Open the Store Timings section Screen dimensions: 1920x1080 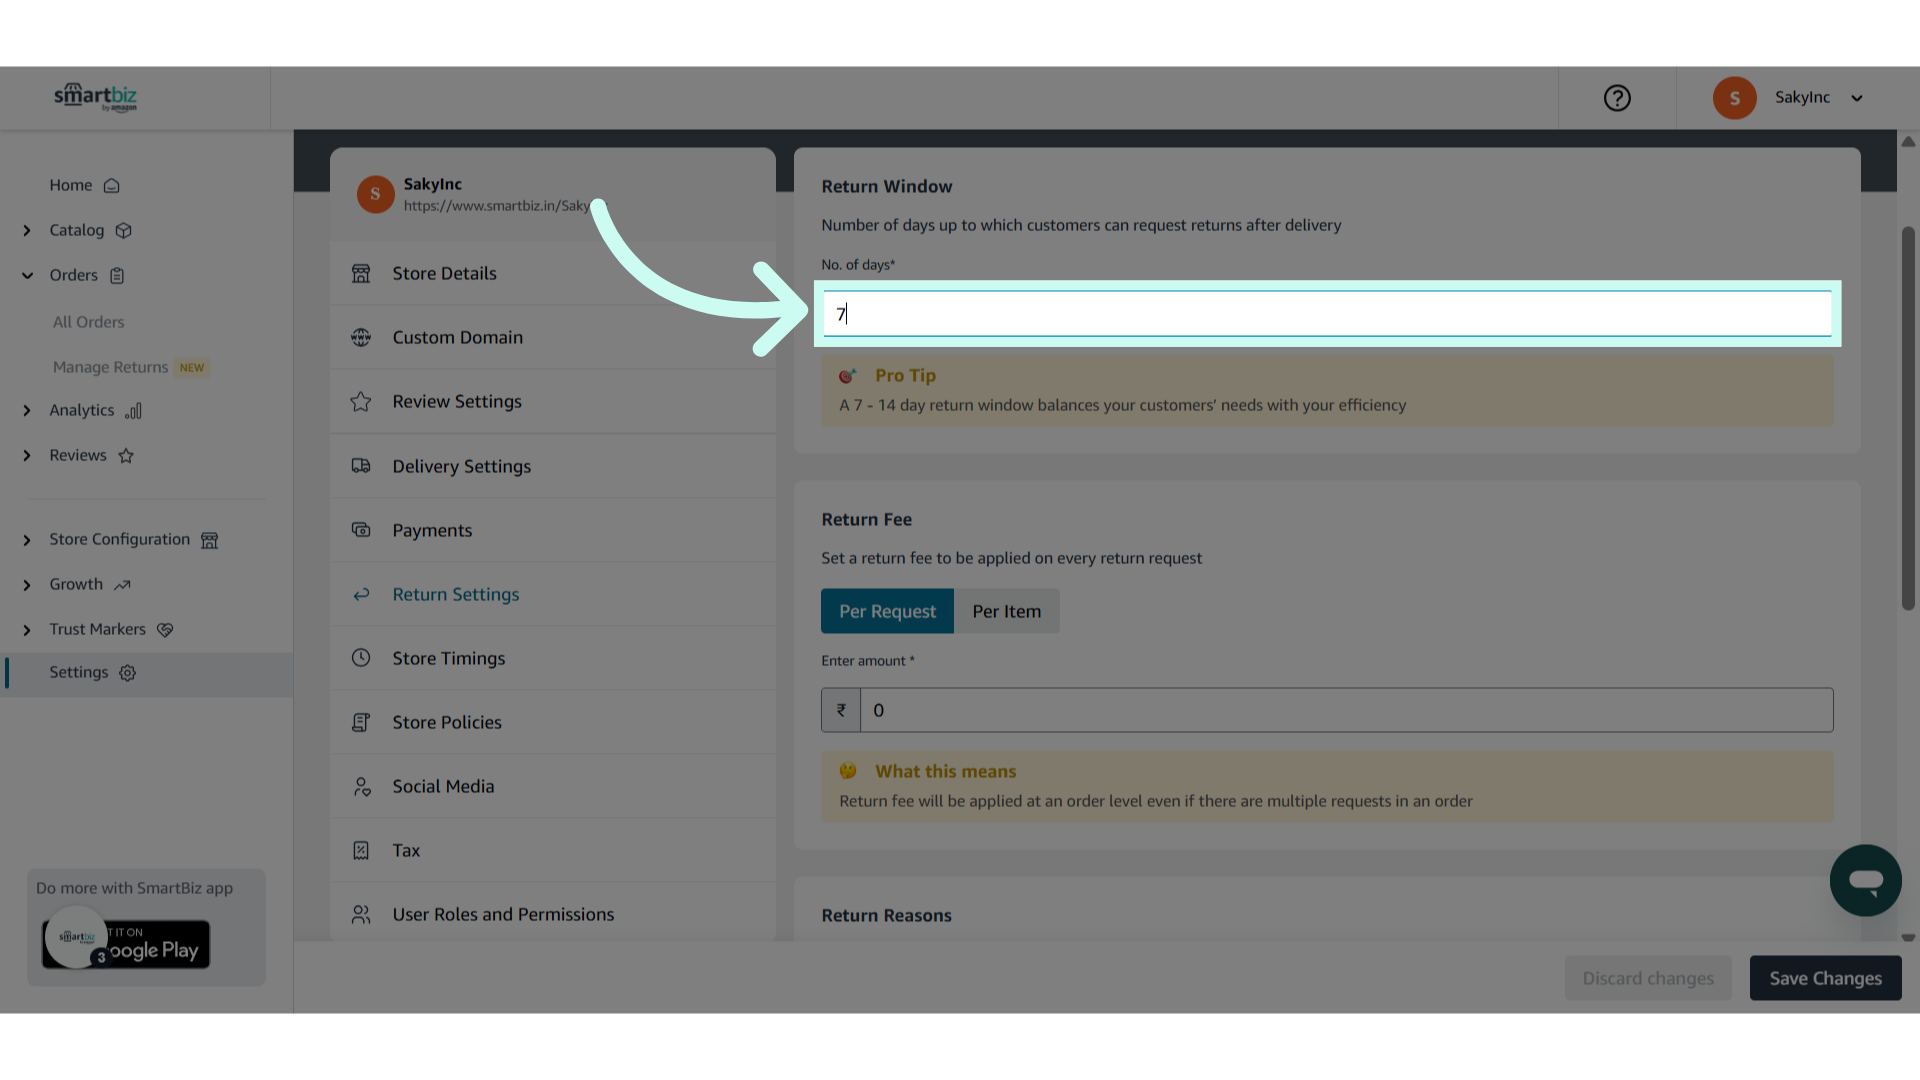[x=553, y=658]
